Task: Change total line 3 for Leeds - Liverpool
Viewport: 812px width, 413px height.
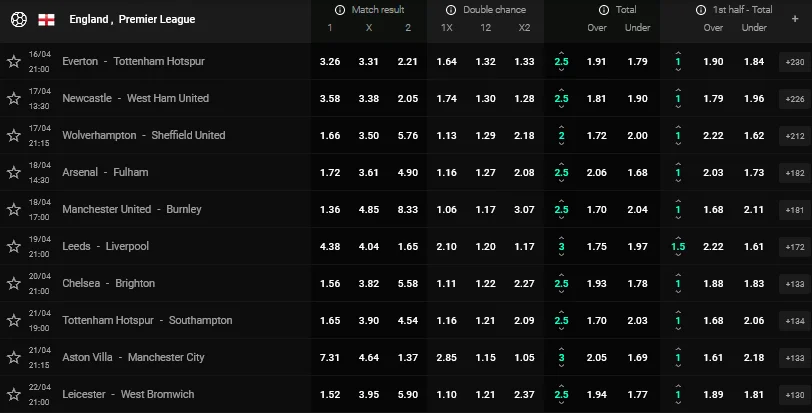Action: (561, 246)
